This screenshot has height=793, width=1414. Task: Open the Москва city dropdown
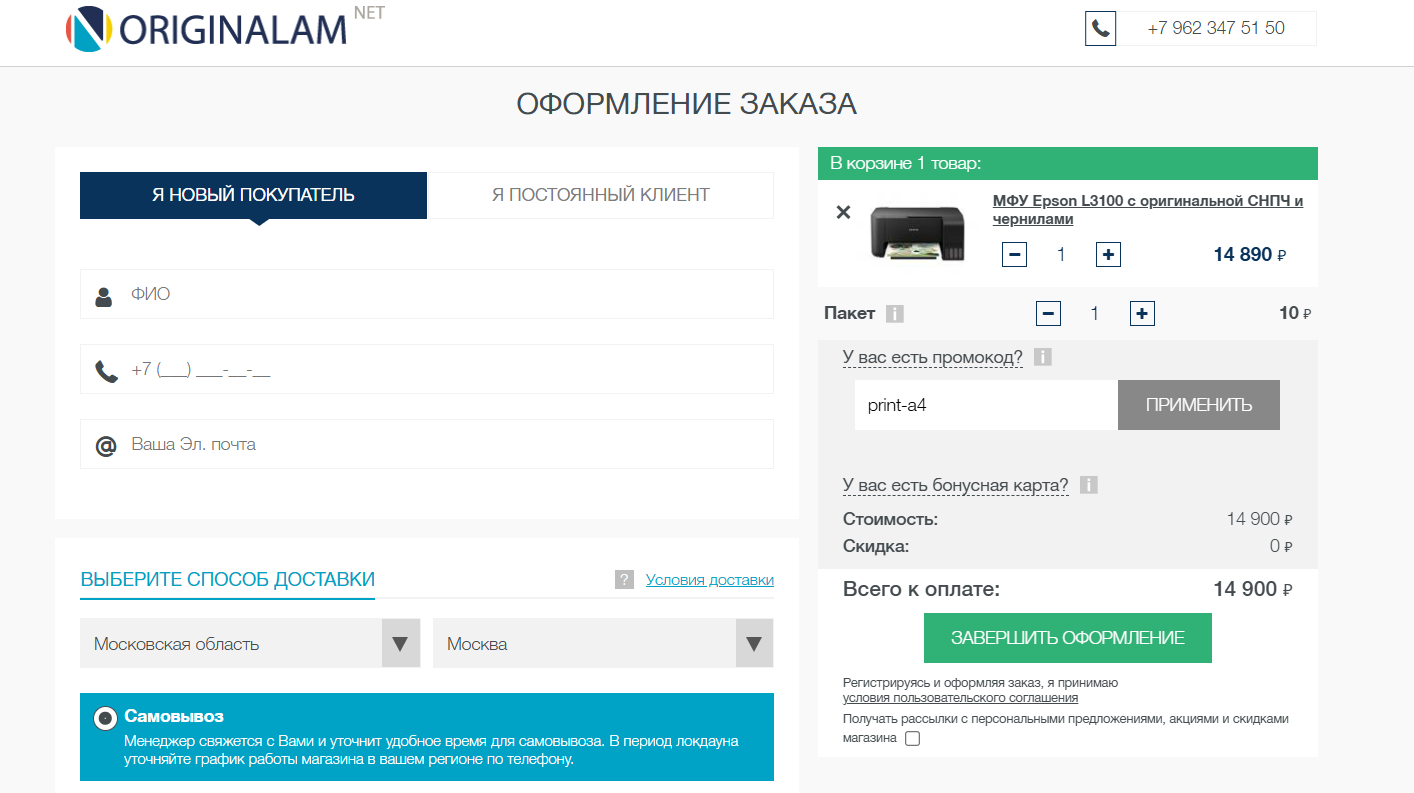pyautogui.click(x=603, y=643)
